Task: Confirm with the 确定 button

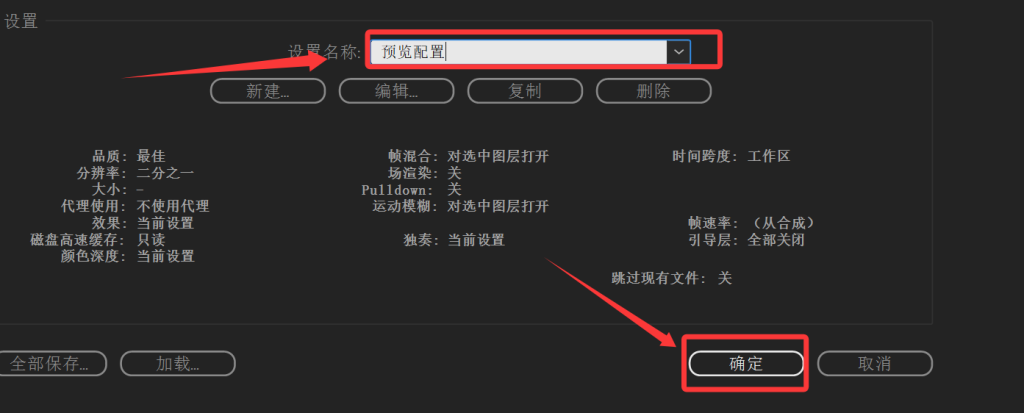Action: (746, 363)
